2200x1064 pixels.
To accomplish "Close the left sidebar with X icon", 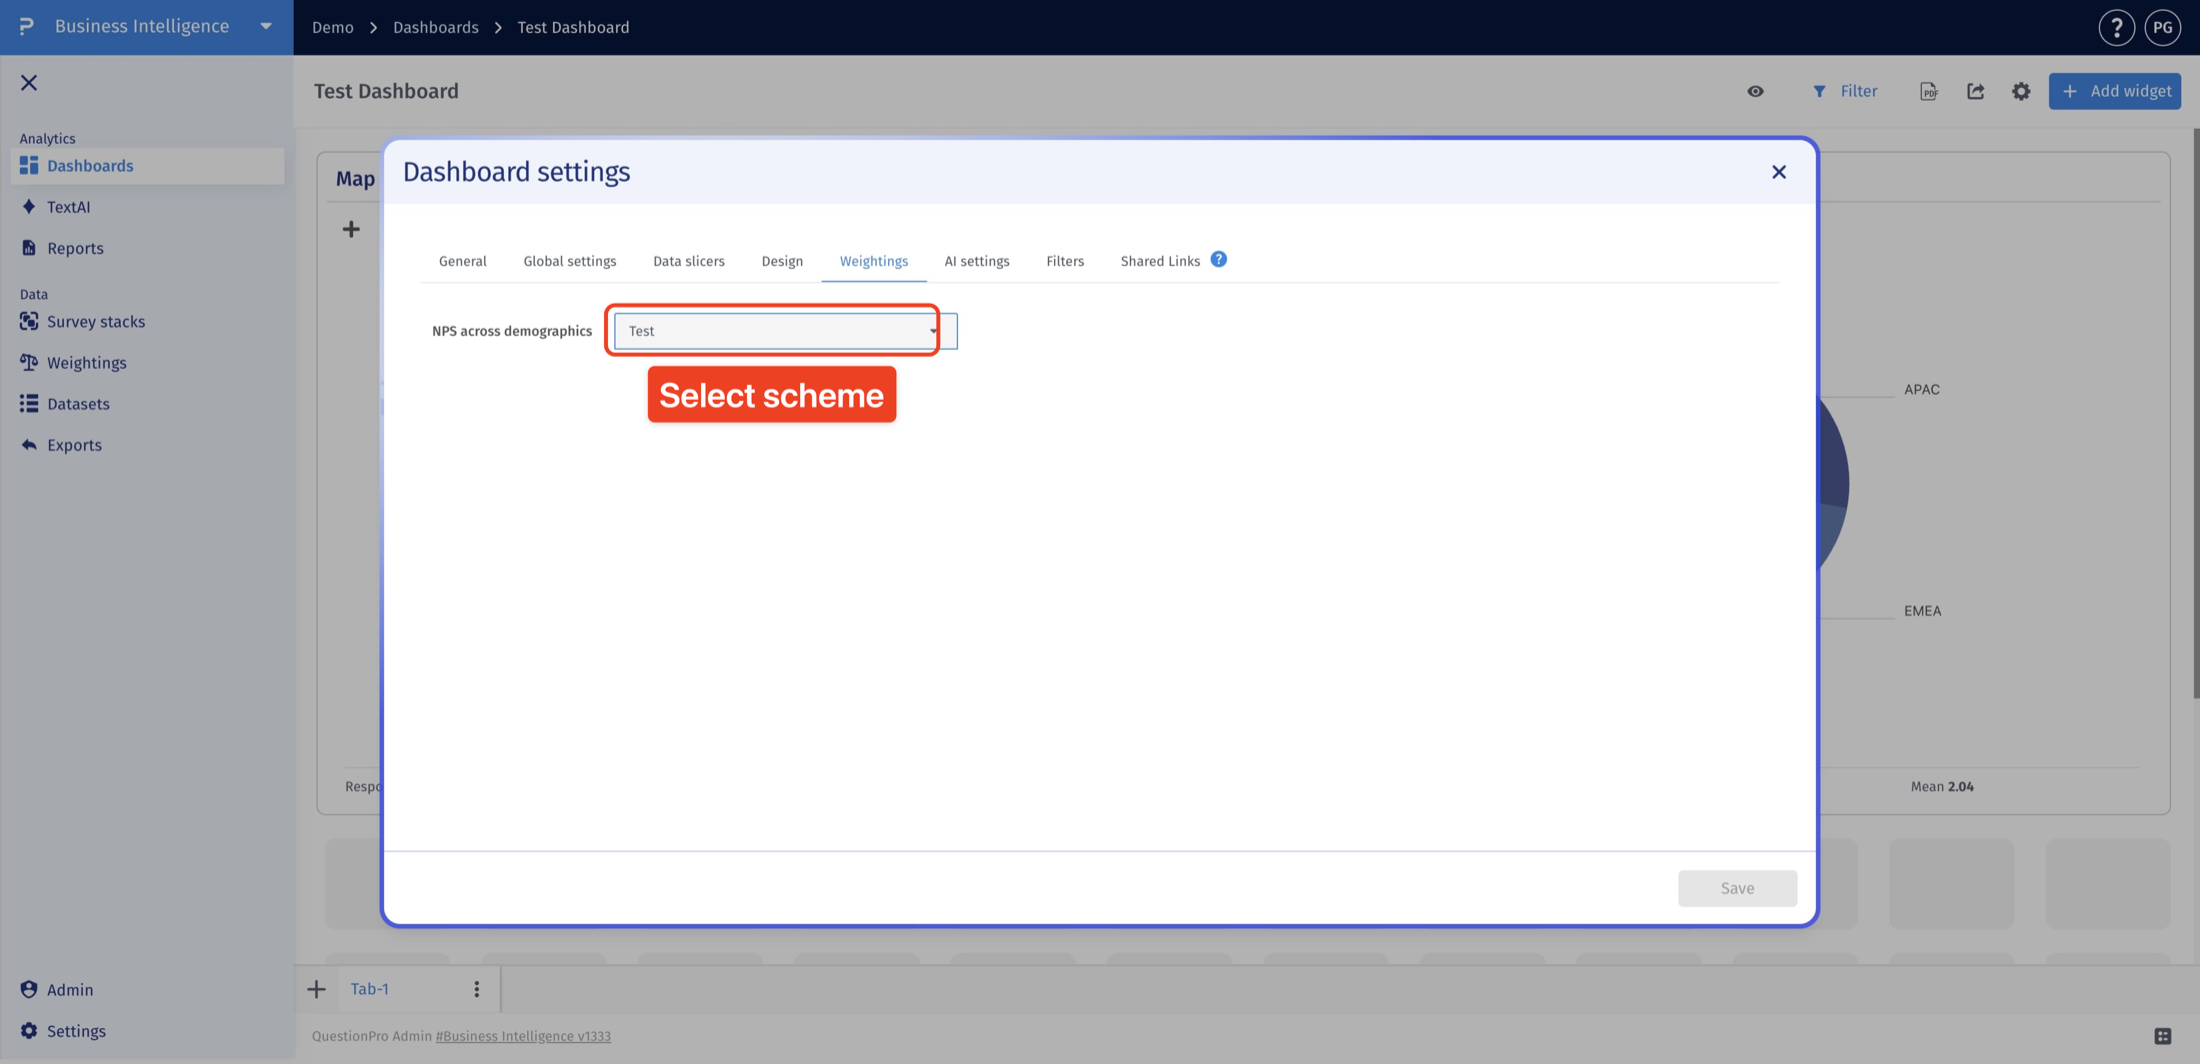I will (x=29, y=83).
